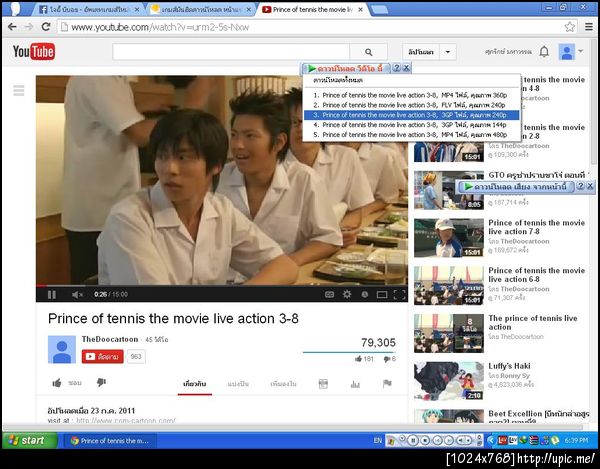
Task: Click the download all header entry
Action: 338,80
